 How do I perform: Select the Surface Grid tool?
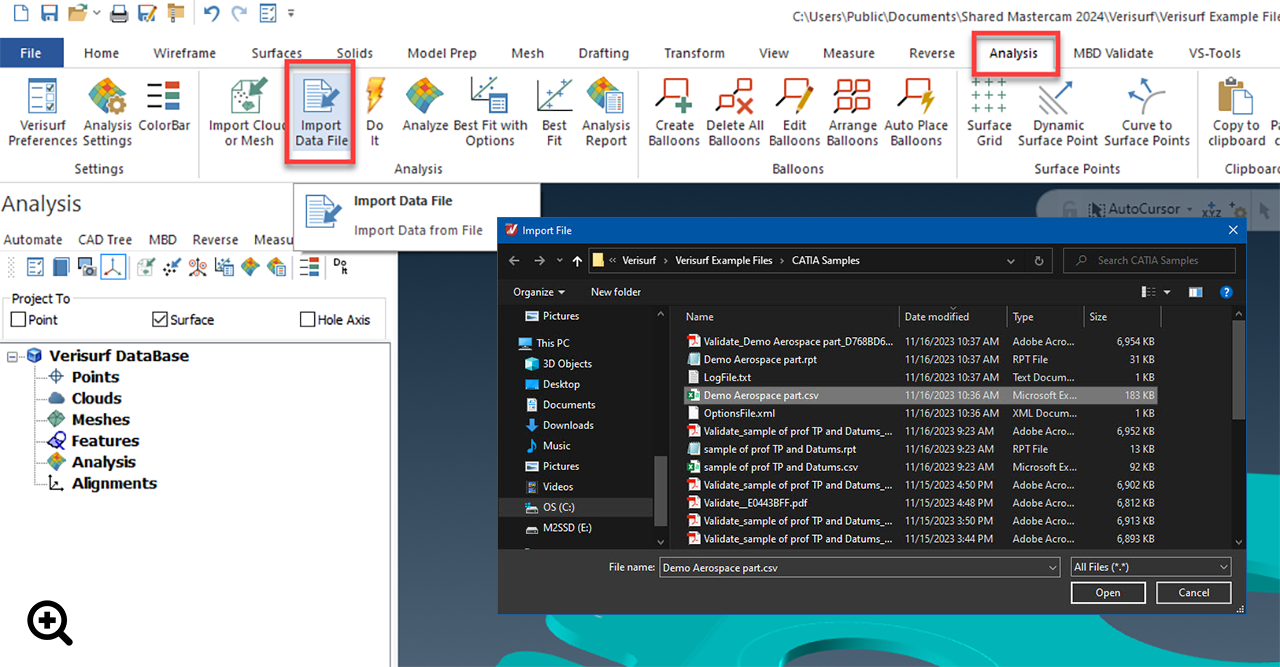(x=989, y=111)
